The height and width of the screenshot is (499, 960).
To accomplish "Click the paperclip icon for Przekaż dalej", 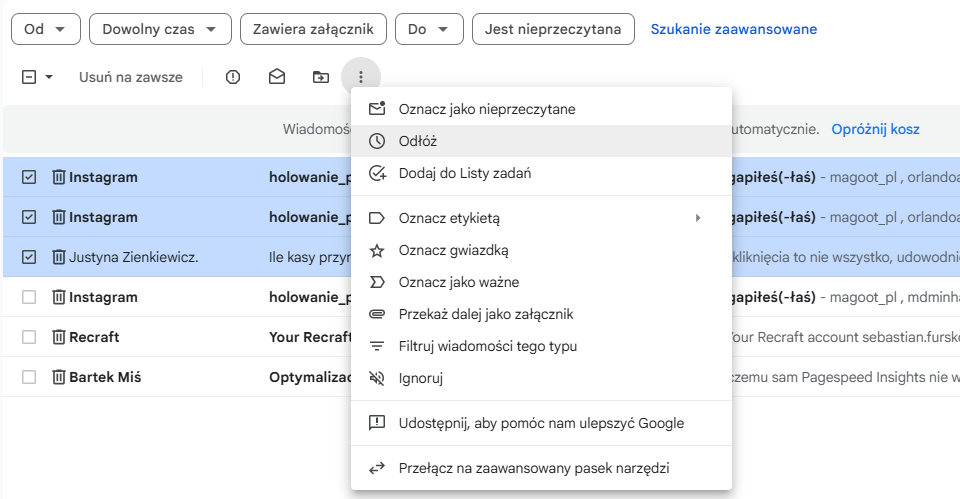I will coord(377,314).
